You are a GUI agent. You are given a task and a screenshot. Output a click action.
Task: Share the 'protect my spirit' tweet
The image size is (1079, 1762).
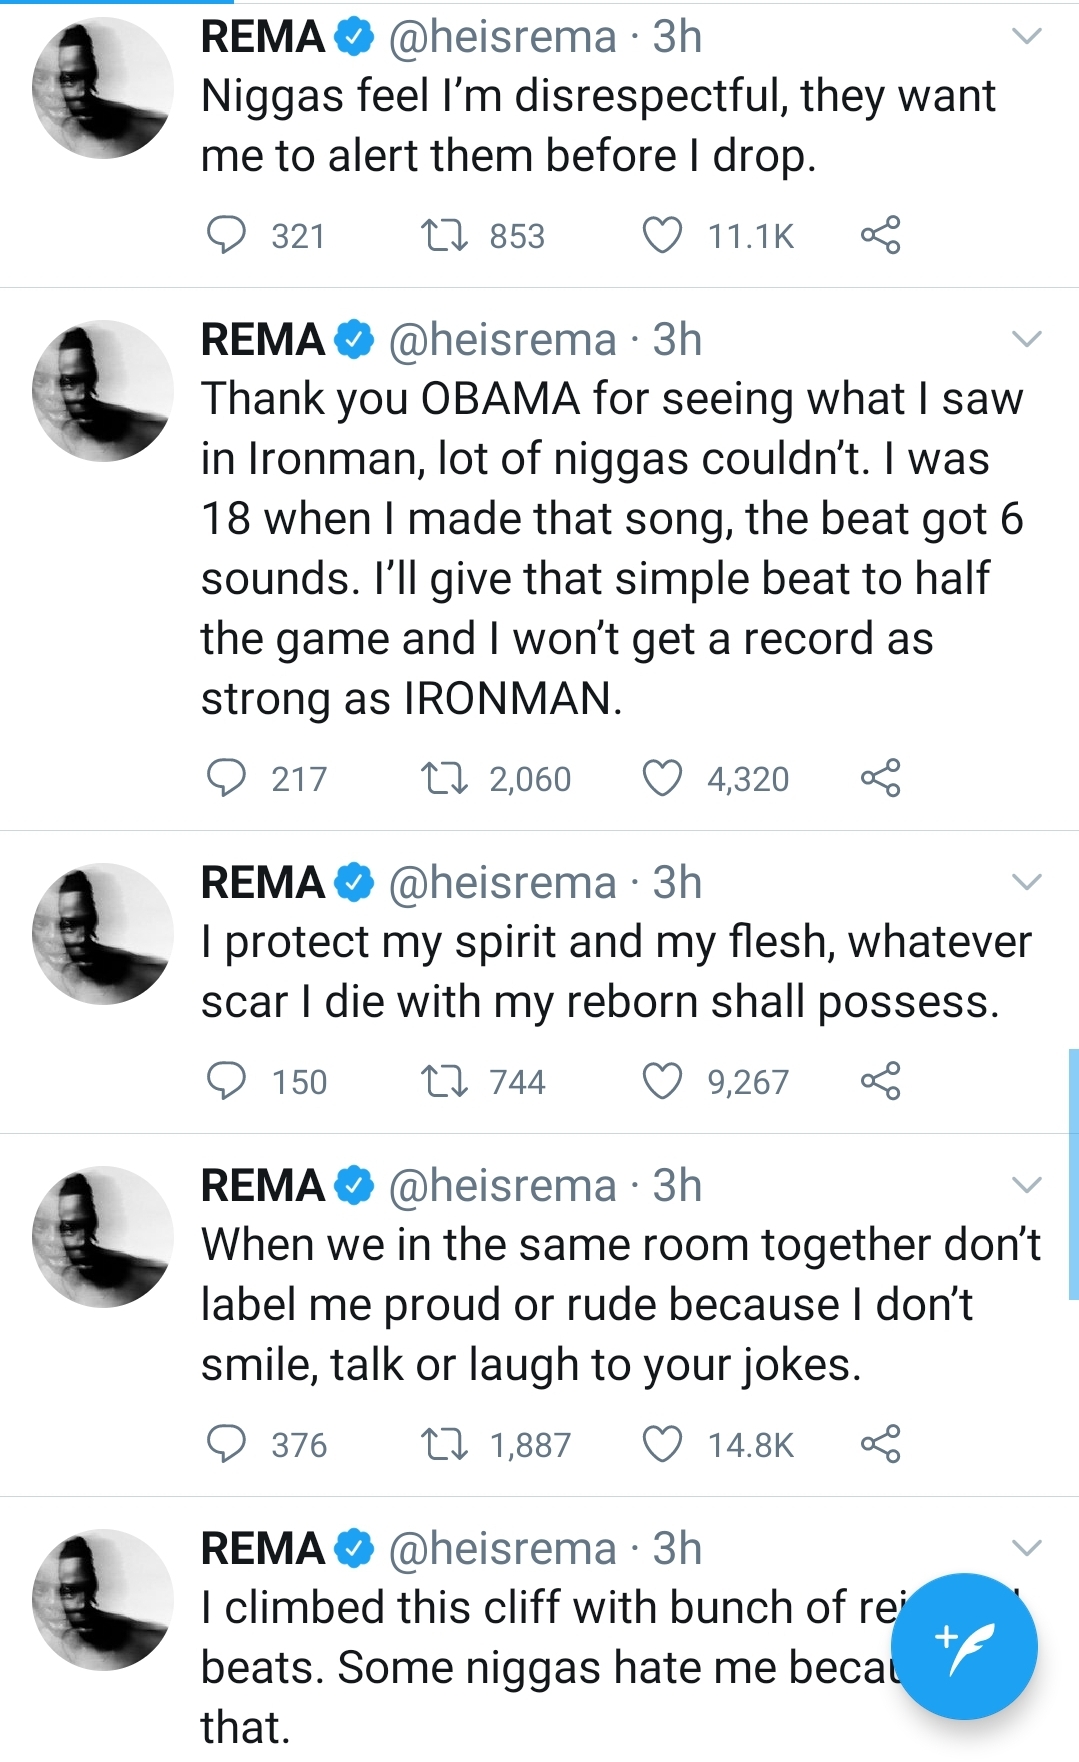click(880, 1081)
